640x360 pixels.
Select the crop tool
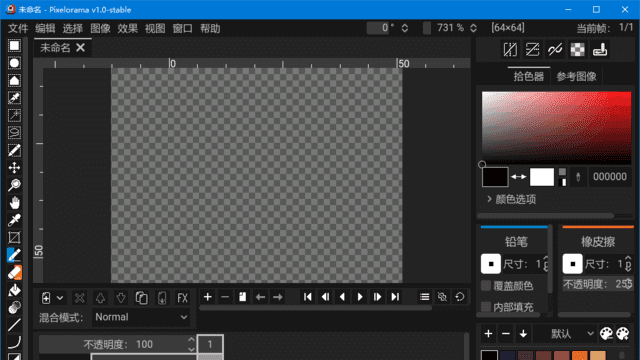(x=14, y=238)
